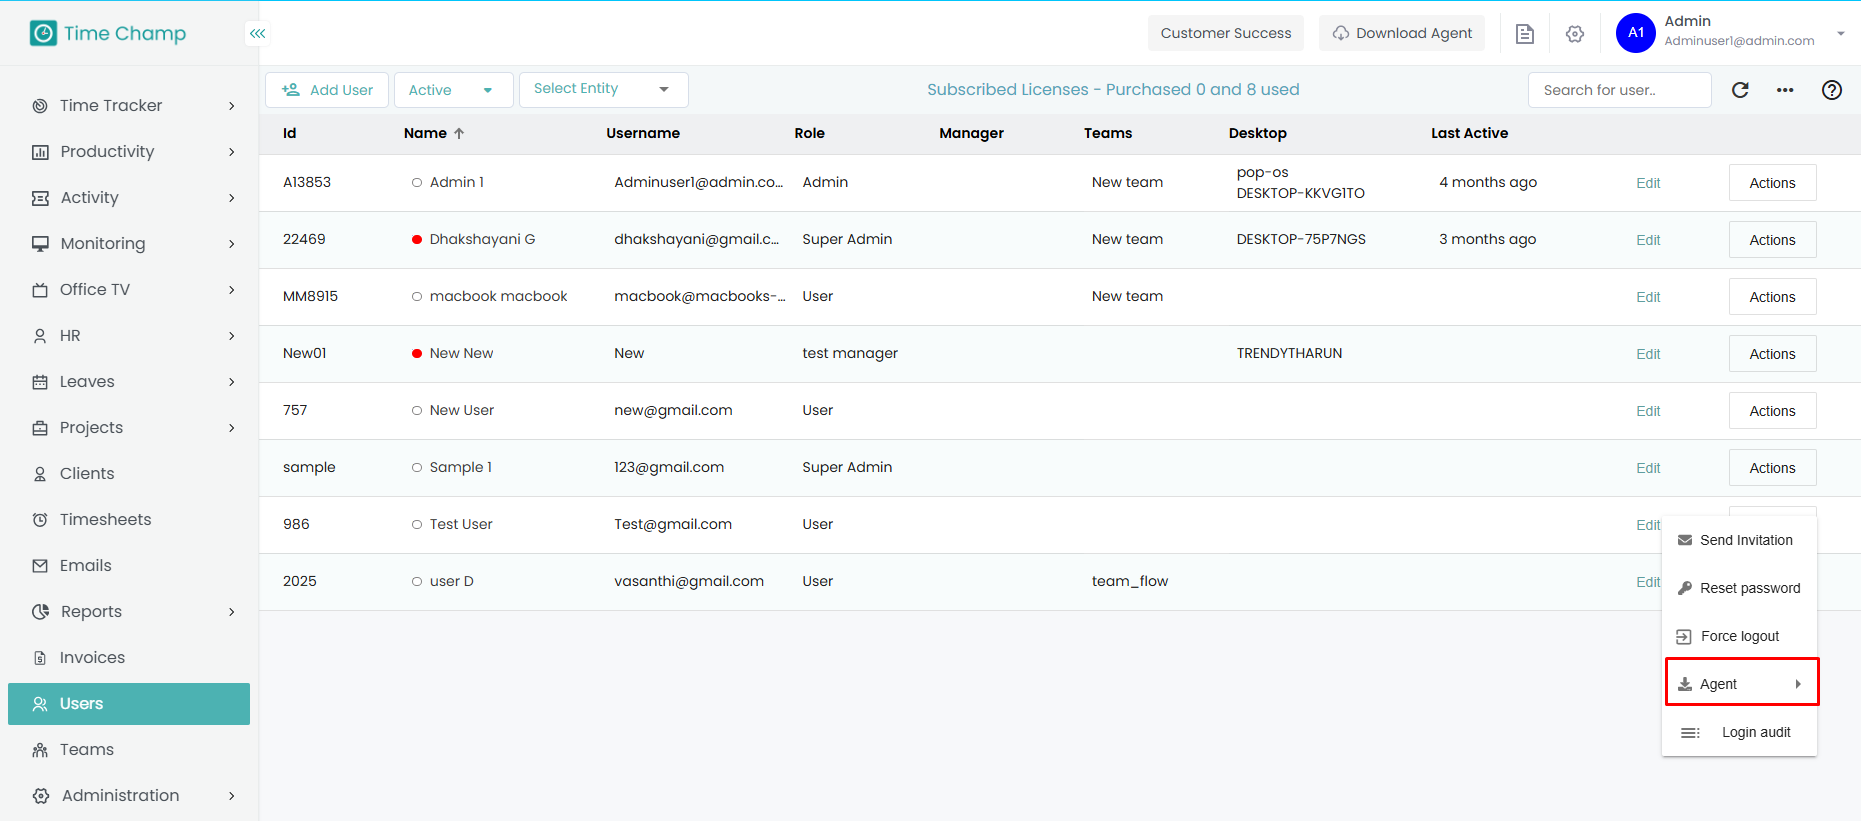Click the Time Champ logo
Viewport: 1861px width, 821px height.
tap(108, 34)
